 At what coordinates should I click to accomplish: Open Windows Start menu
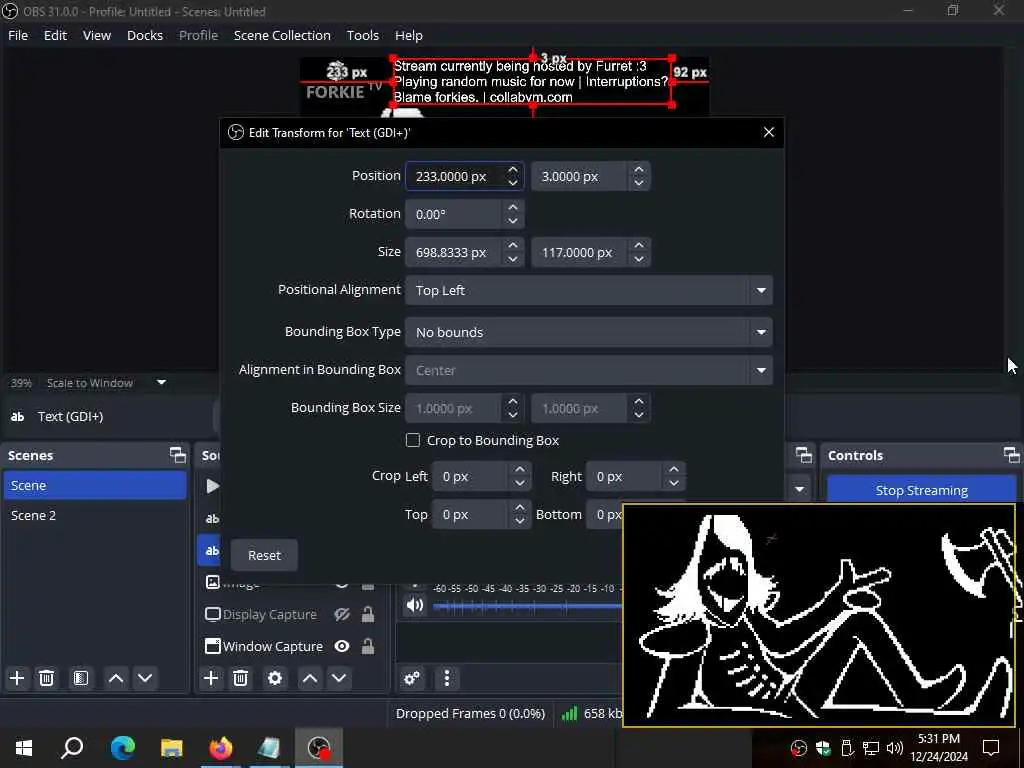[x=24, y=747]
